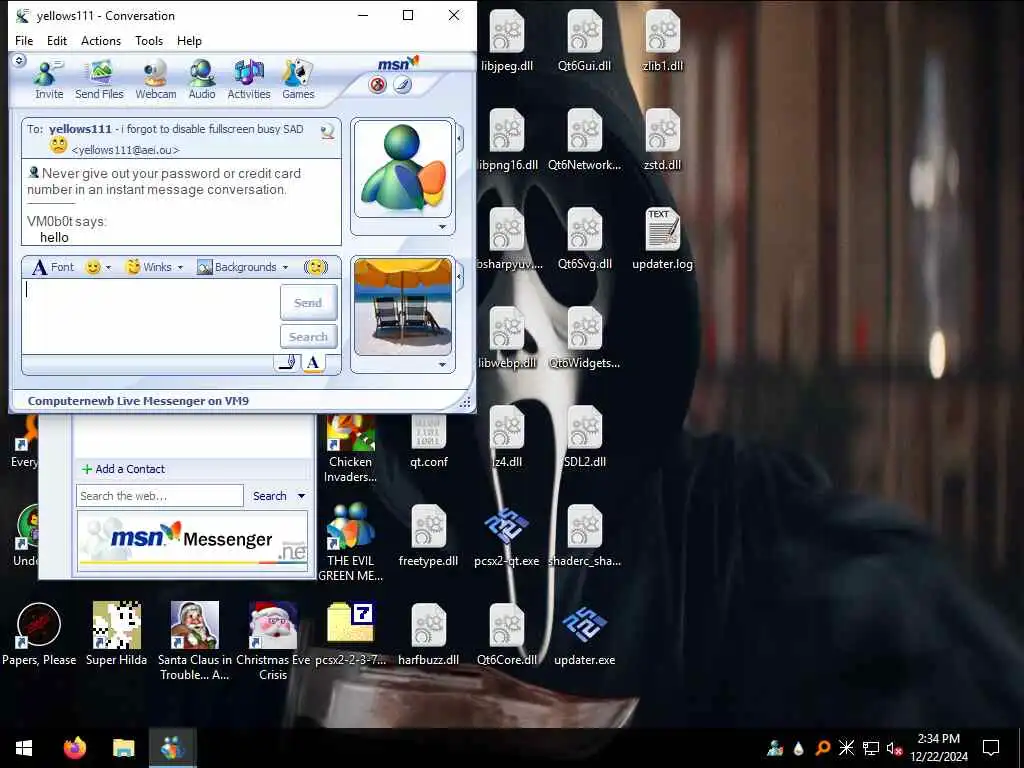Switch to handwriting mode pen icon
Viewport: 1024px width, 768px height.
coord(287,363)
